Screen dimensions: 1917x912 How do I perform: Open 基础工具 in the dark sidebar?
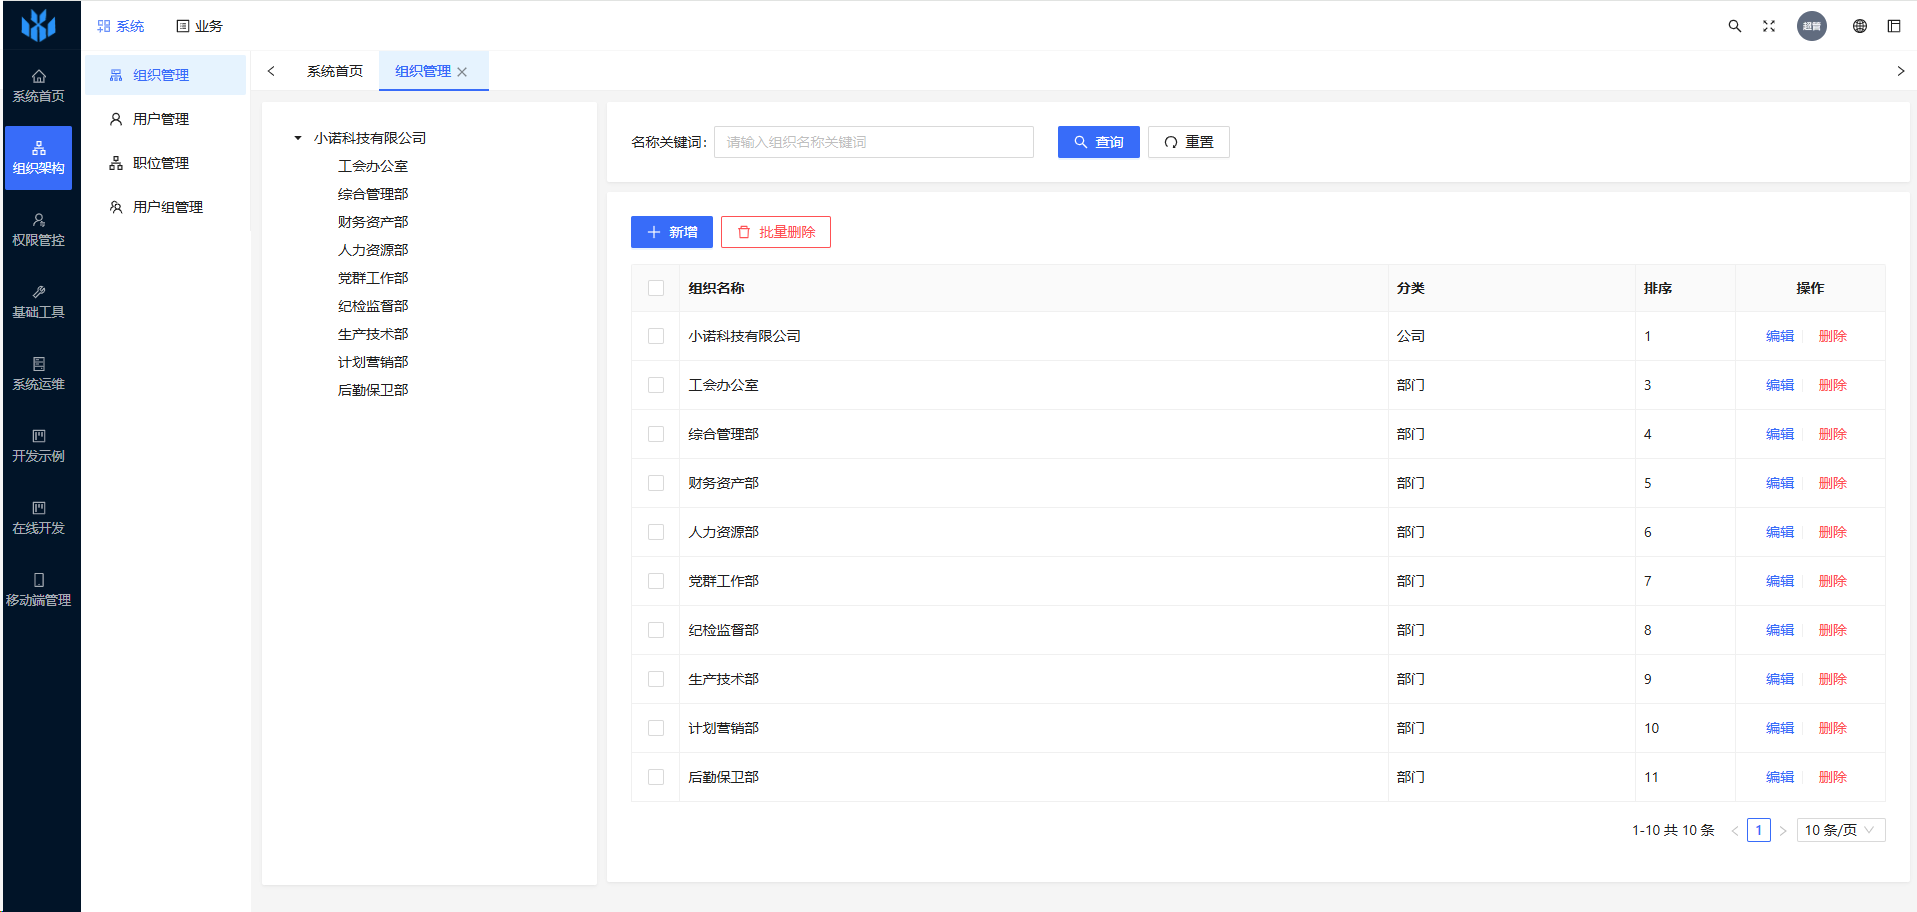click(39, 302)
